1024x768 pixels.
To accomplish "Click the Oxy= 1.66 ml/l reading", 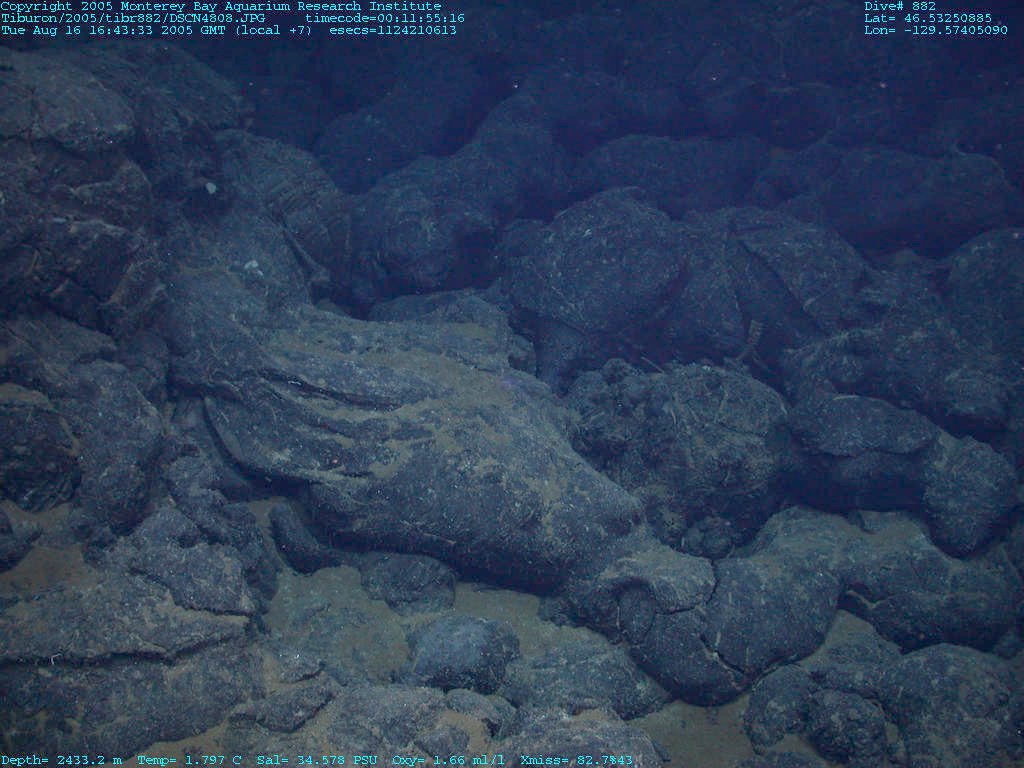I will click(x=449, y=760).
